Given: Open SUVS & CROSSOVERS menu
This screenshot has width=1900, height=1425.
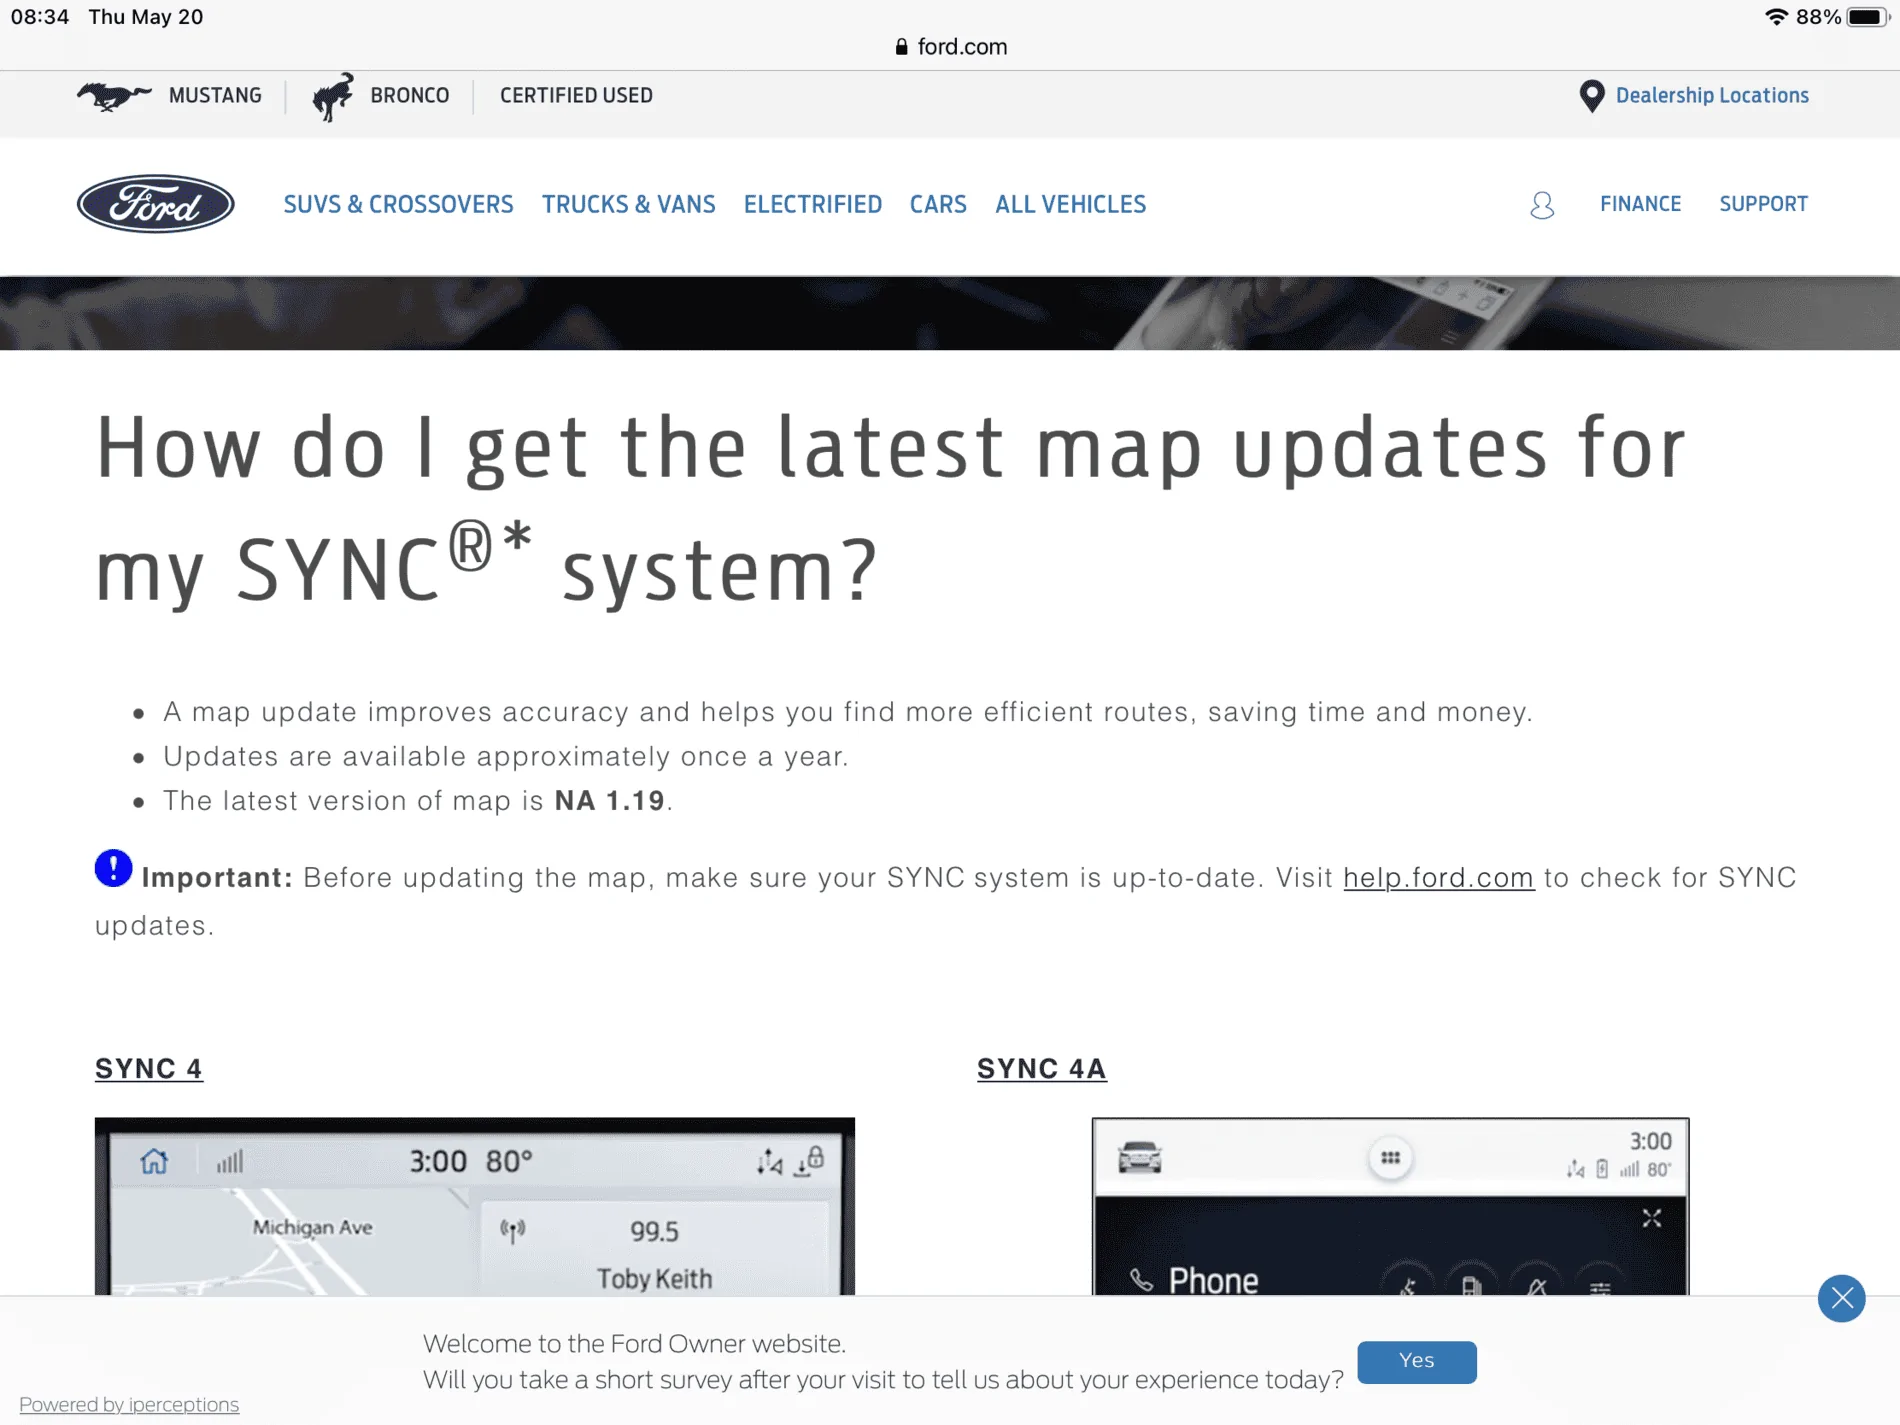Looking at the screenshot, I should 398,205.
